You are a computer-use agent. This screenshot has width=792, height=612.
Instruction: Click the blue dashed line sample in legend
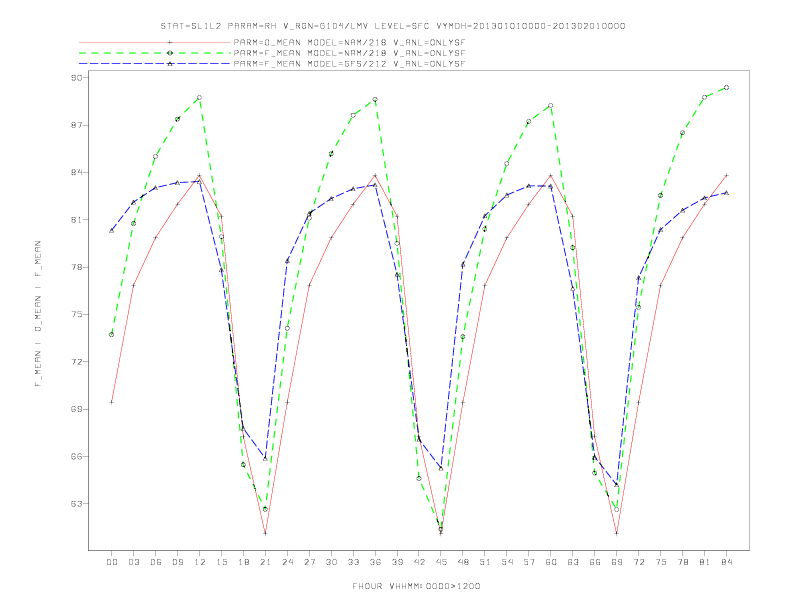point(155,64)
